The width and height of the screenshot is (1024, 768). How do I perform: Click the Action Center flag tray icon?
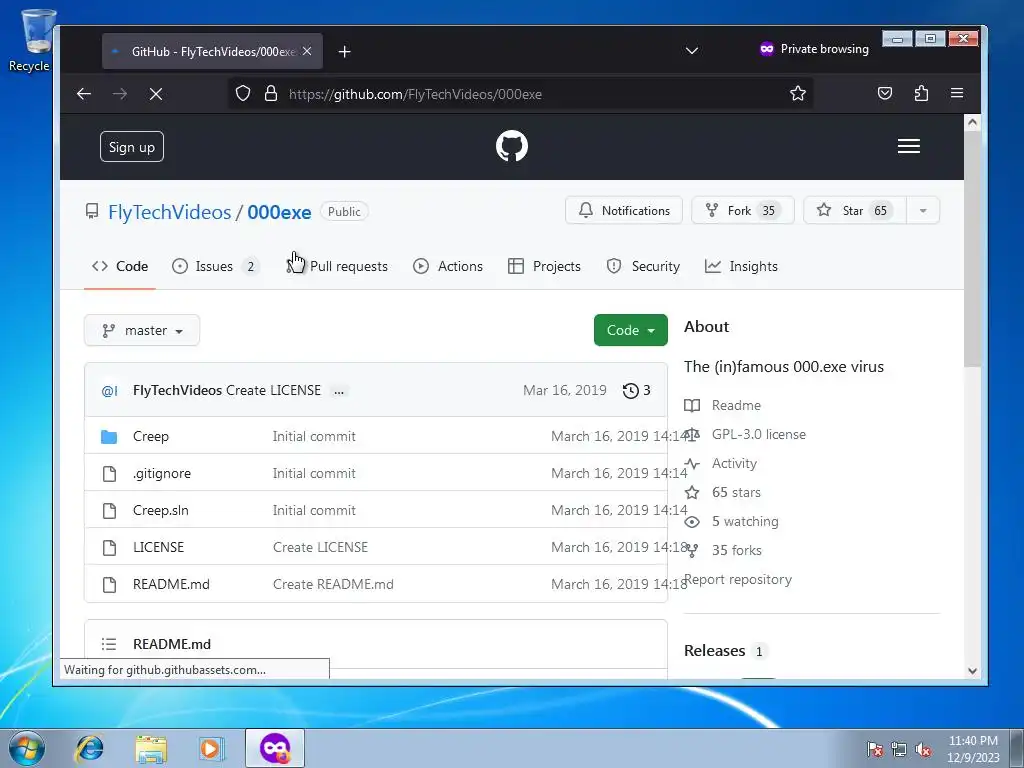[x=874, y=749]
